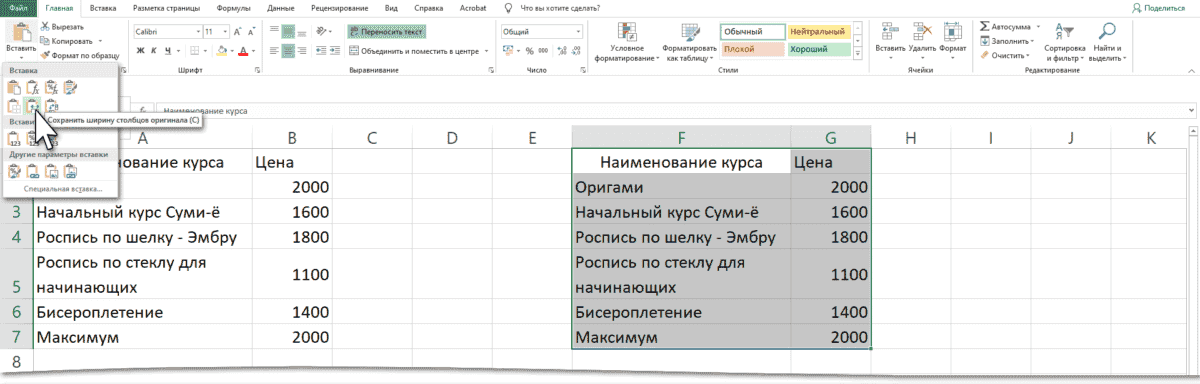1200x384 pixels.
Task: Center text horizontally
Action: point(288,51)
